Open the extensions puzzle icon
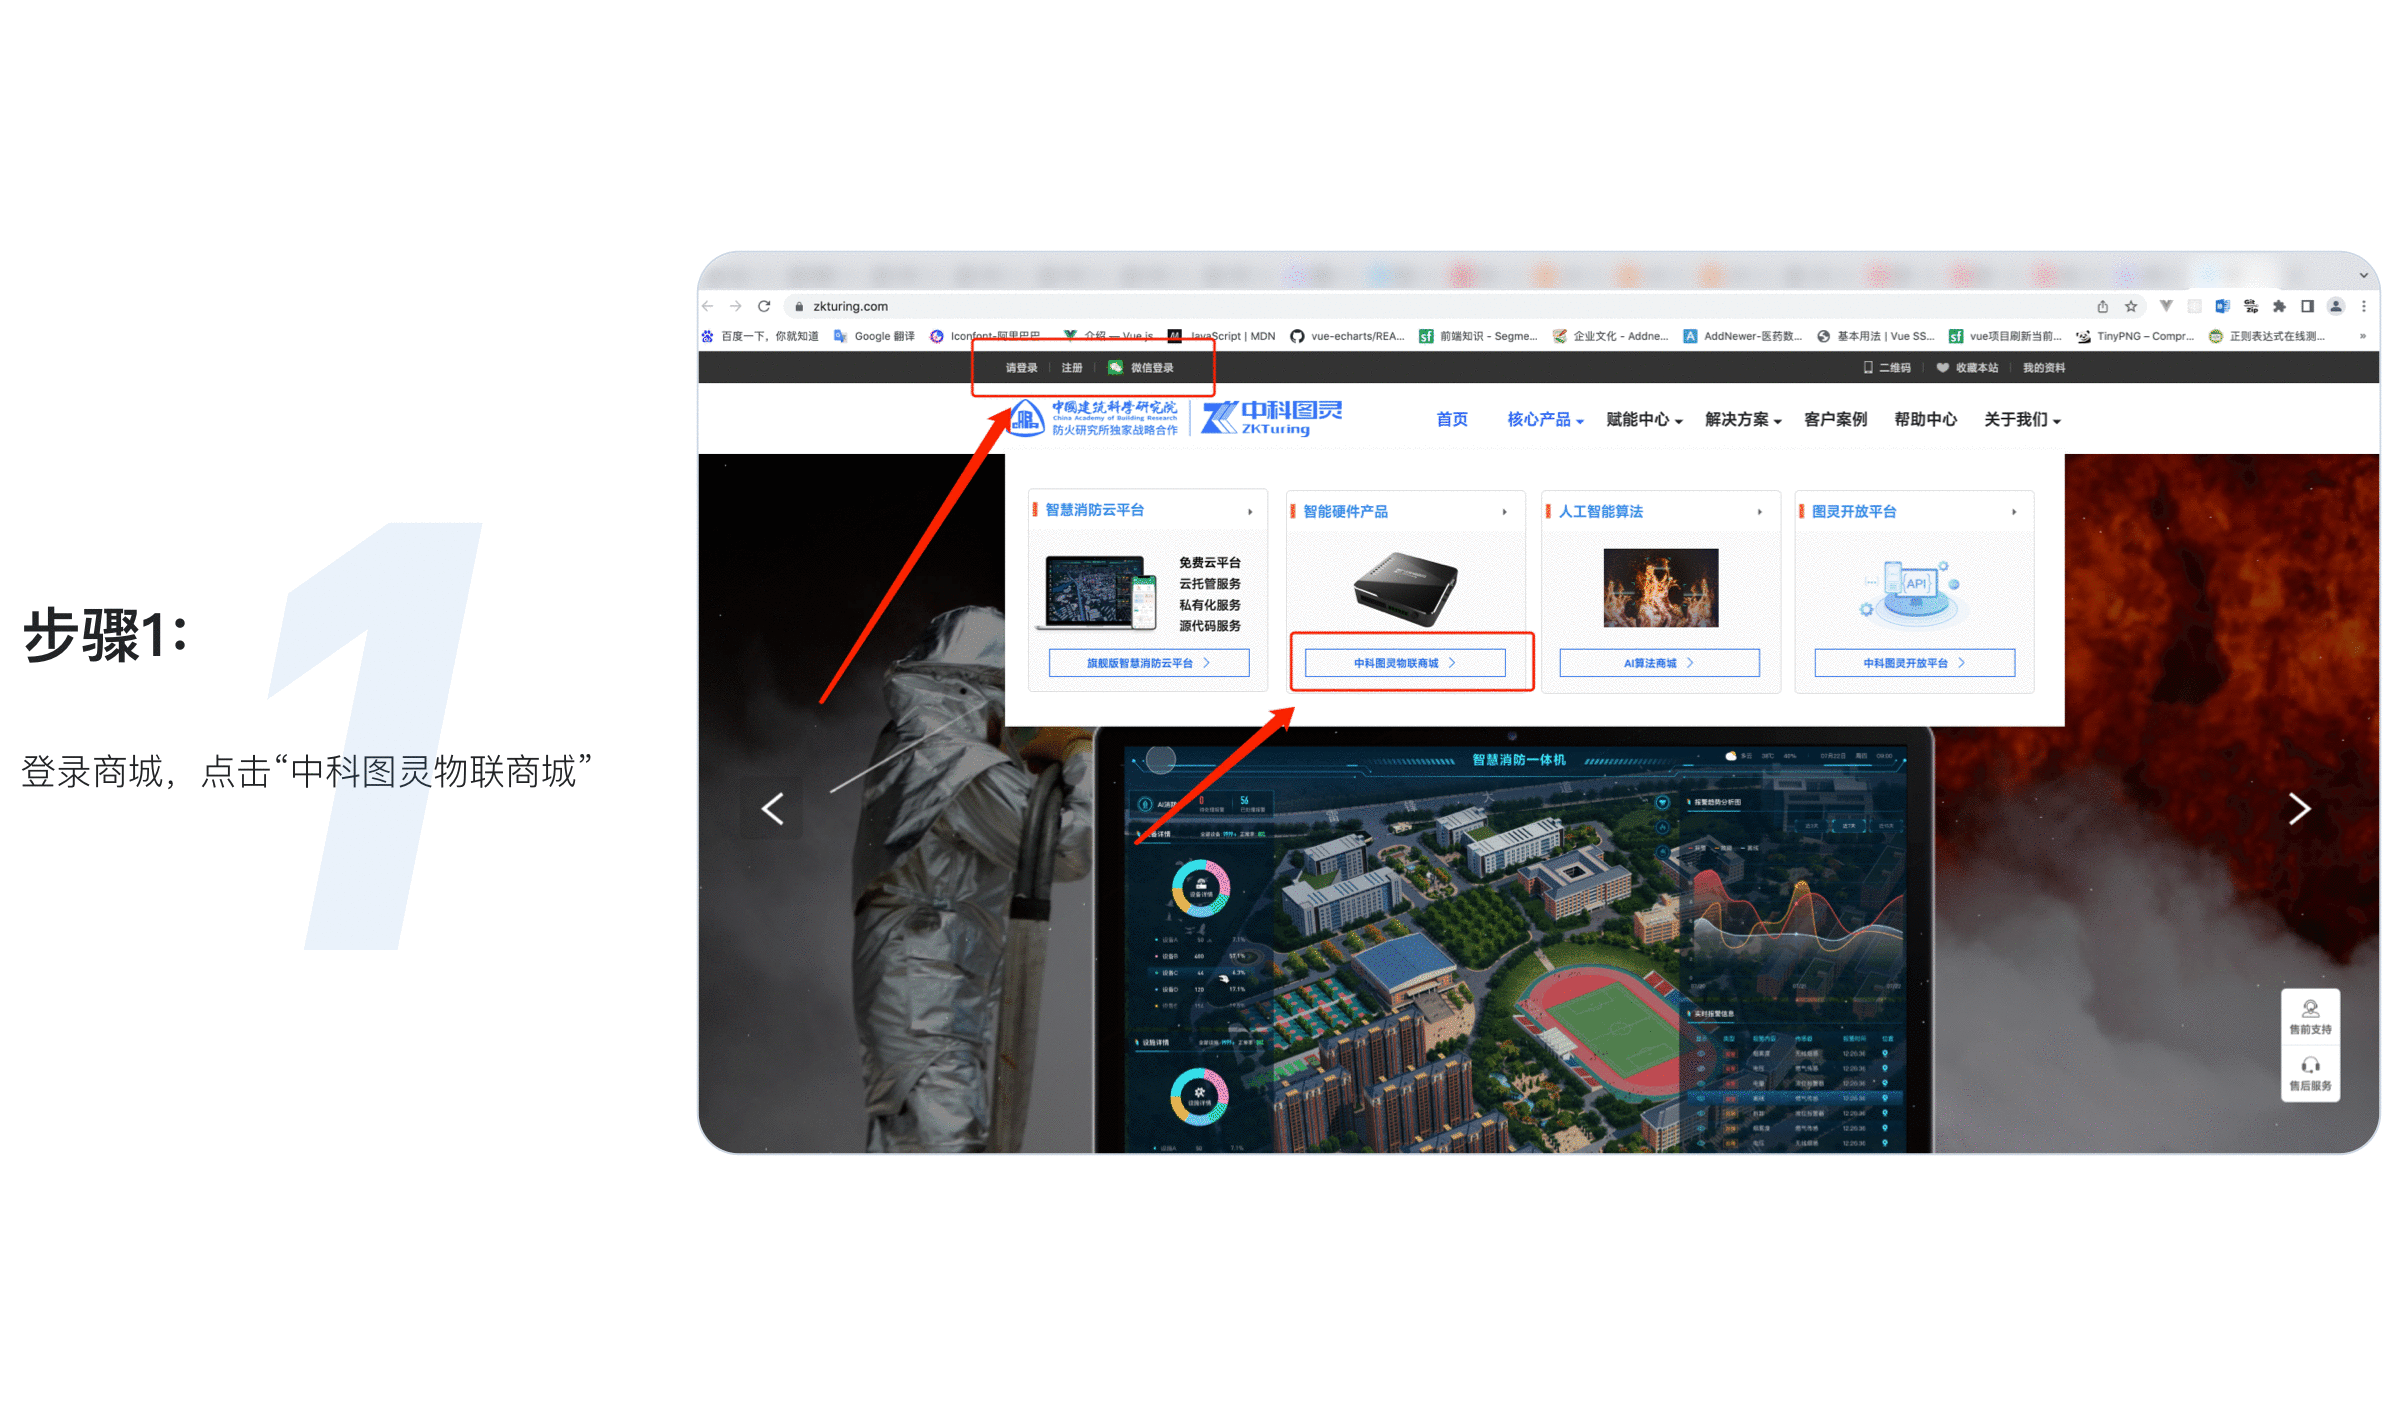The width and height of the screenshot is (2400, 1406). point(2279,306)
